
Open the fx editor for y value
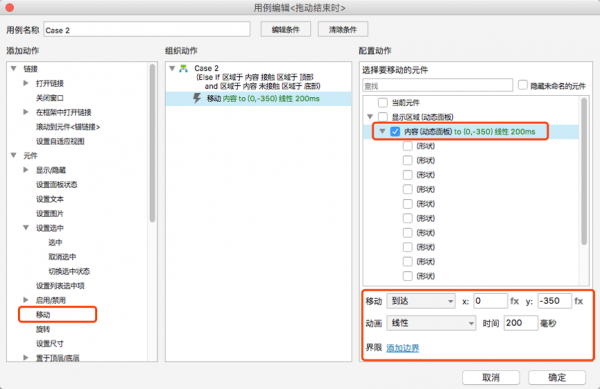point(579,301)
